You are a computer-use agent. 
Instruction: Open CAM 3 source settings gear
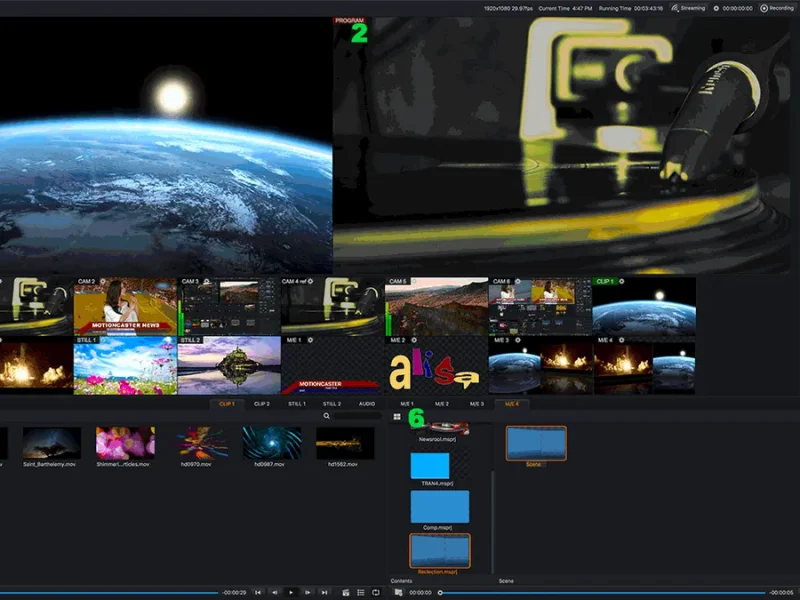tap(207, 282)
